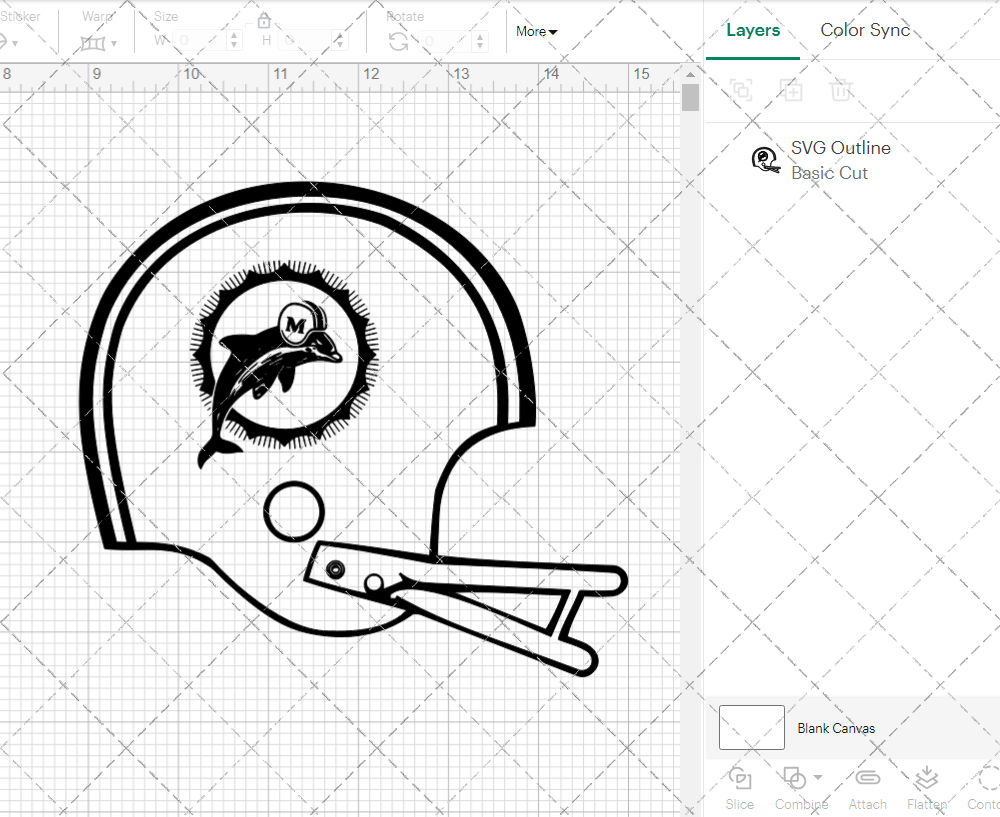Click the Combine tool
This screenshot has width=1000, height=817.
click(x=801, y=788)
